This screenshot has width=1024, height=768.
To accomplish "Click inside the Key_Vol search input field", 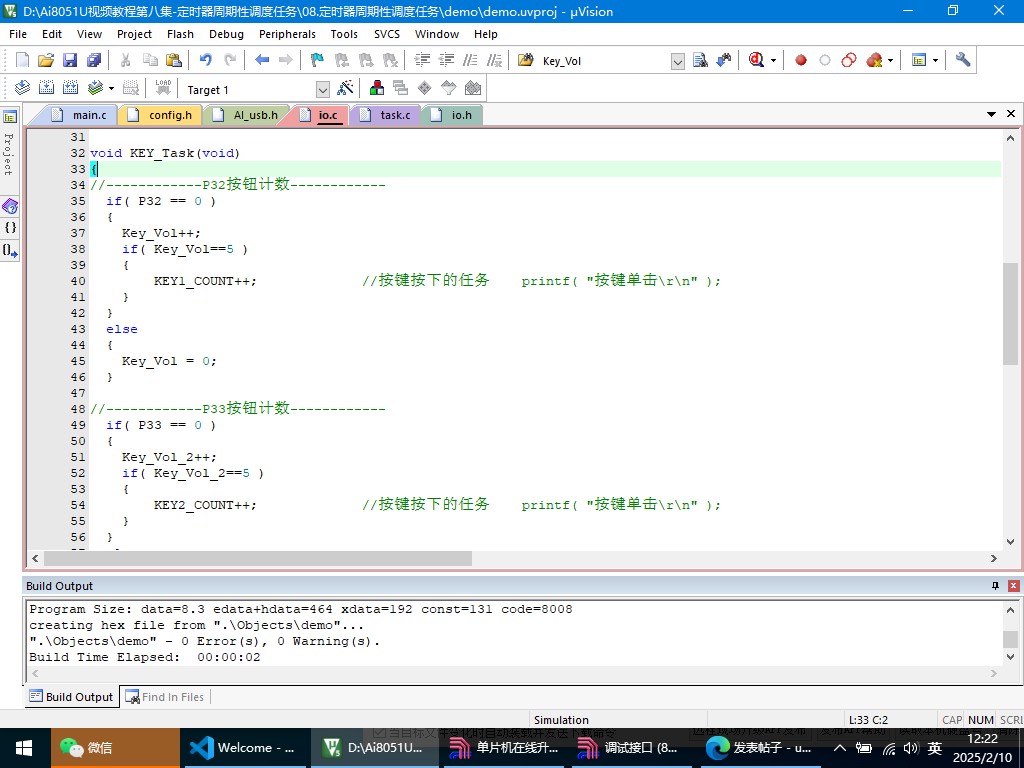I will click(605, 61).
